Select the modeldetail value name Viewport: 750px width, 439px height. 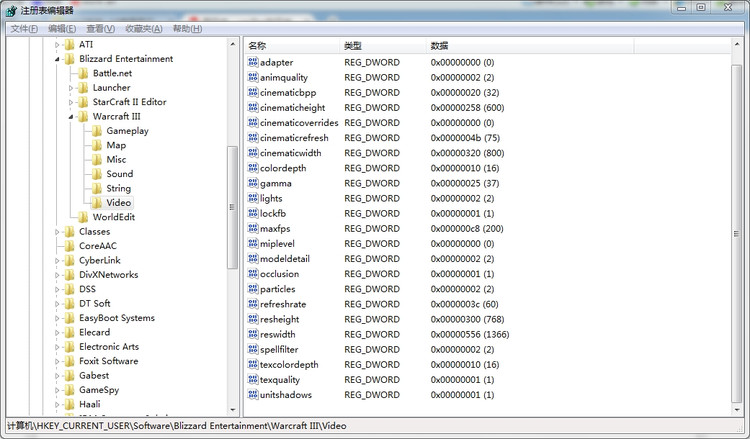point(285,259)
